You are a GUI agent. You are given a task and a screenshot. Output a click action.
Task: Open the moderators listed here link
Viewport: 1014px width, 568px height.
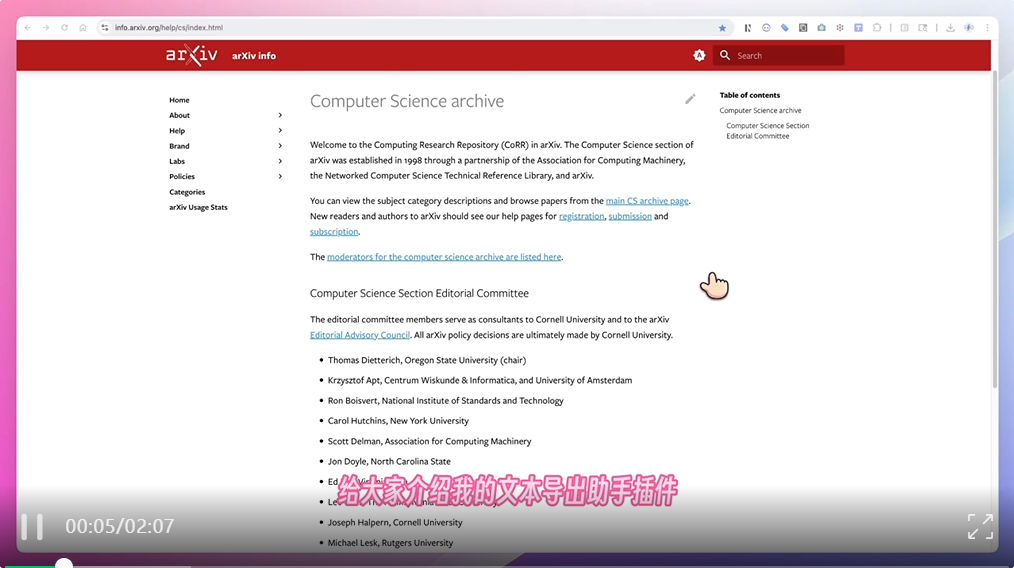click(444, 257)
